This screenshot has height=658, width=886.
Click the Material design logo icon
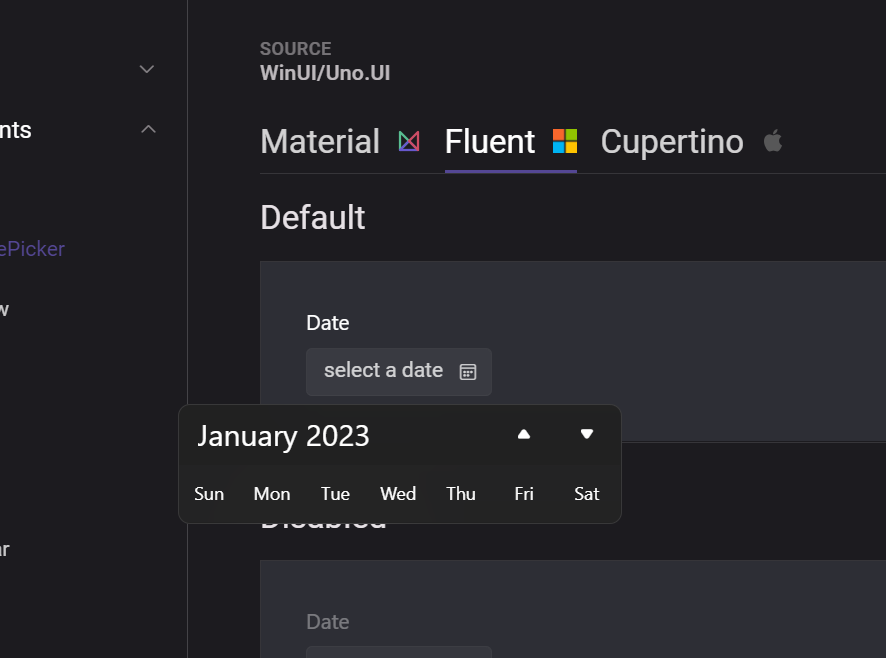click(408, 141)
